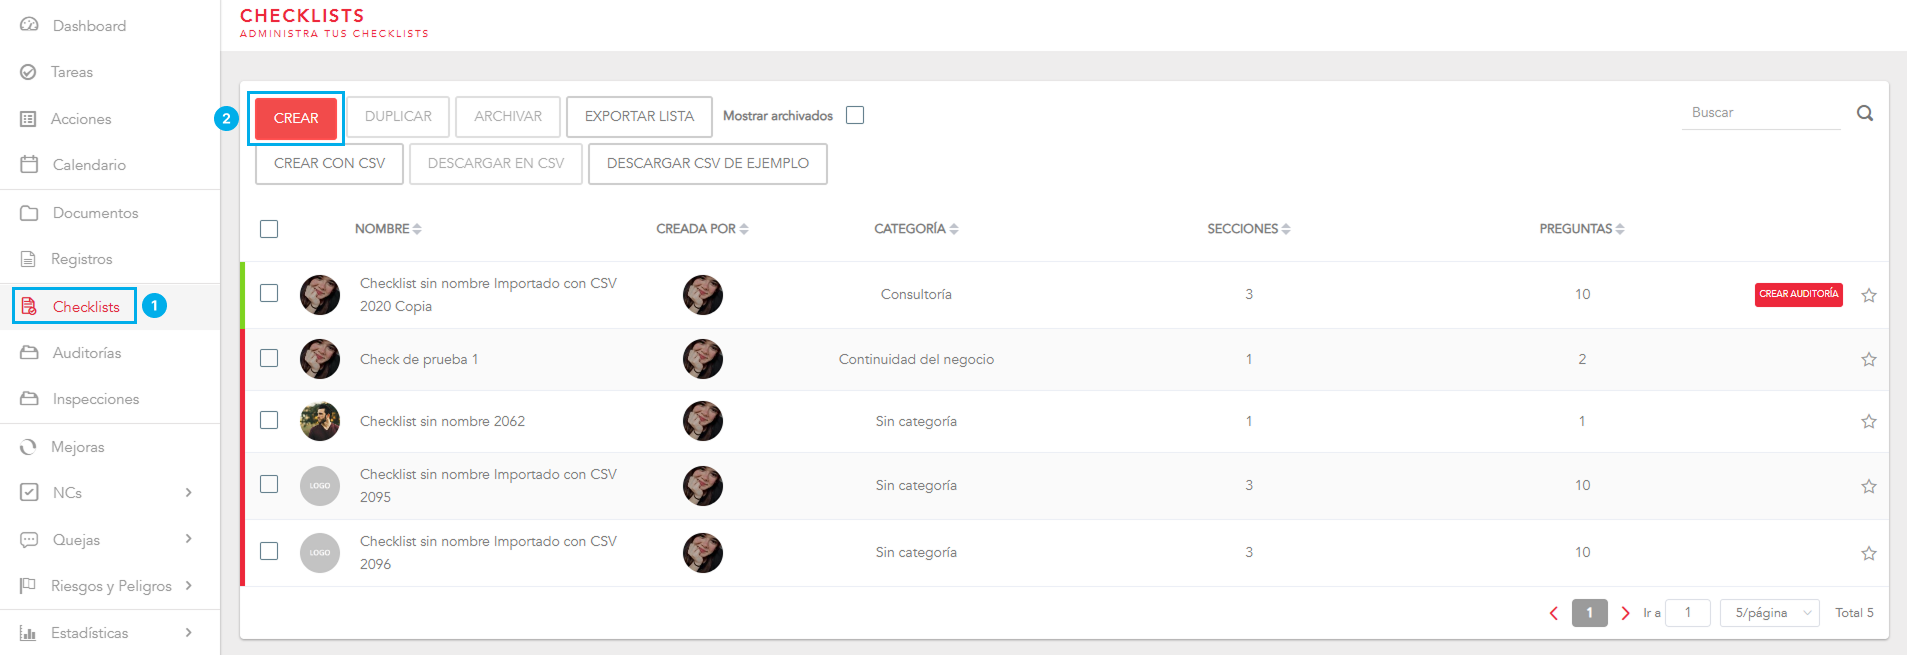Screen dimensions: 1907x655
Task: Open the 5/página page size dropdown
Action: click(x=1769, y=613)
